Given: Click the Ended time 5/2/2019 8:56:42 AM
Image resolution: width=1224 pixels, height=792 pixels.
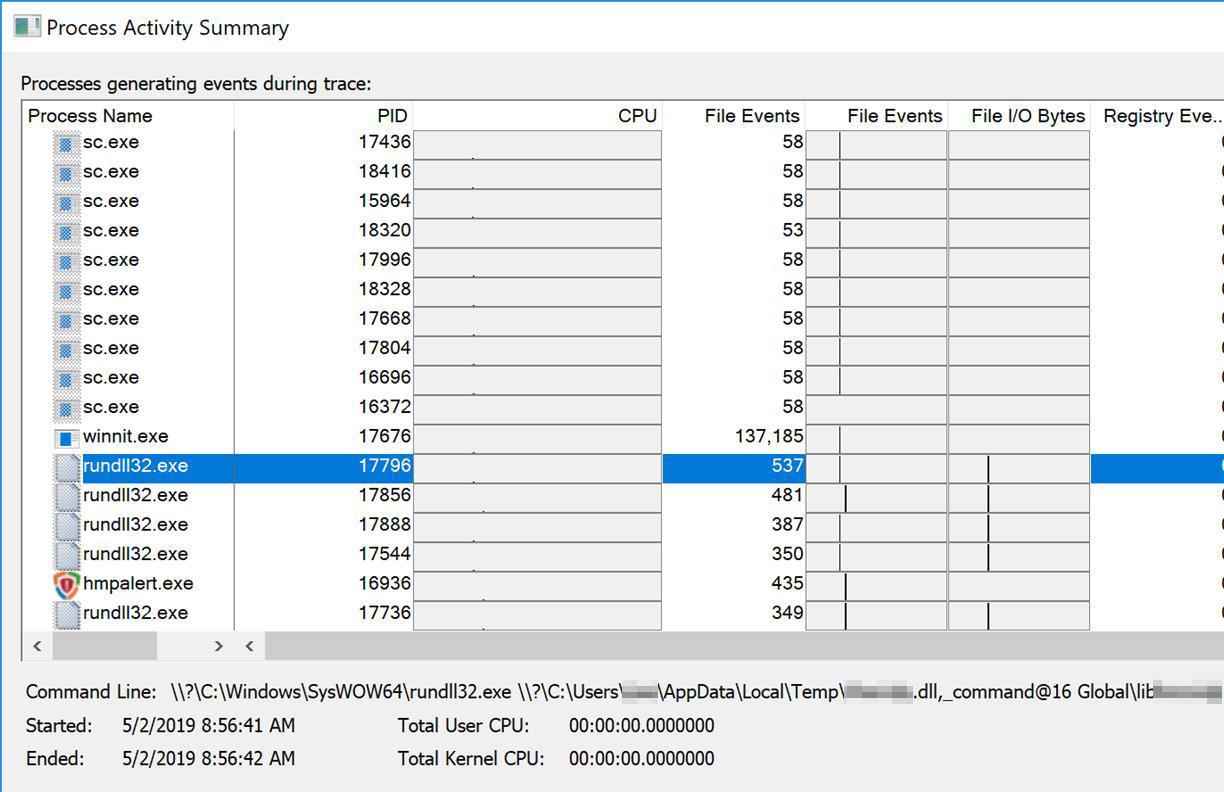Looking at the screenshot, I should pos(209,759).
